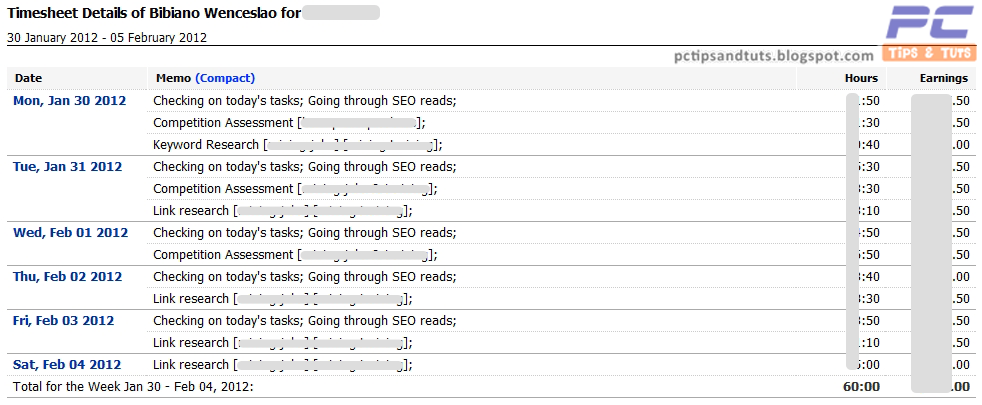Screen dimensions: 982x405
Task: Open Mon, Jan 30 2012 date link
Action: click(x=70, y=101)
